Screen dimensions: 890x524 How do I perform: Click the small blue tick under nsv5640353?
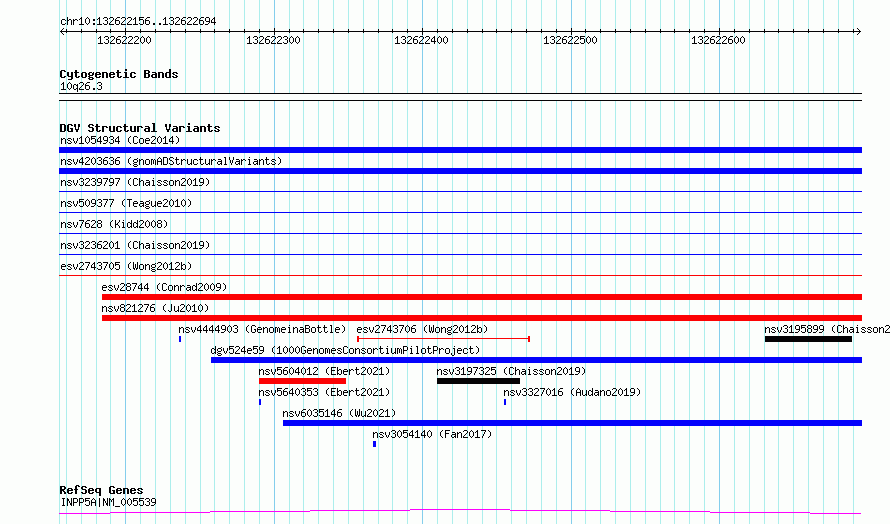[260, 402]
